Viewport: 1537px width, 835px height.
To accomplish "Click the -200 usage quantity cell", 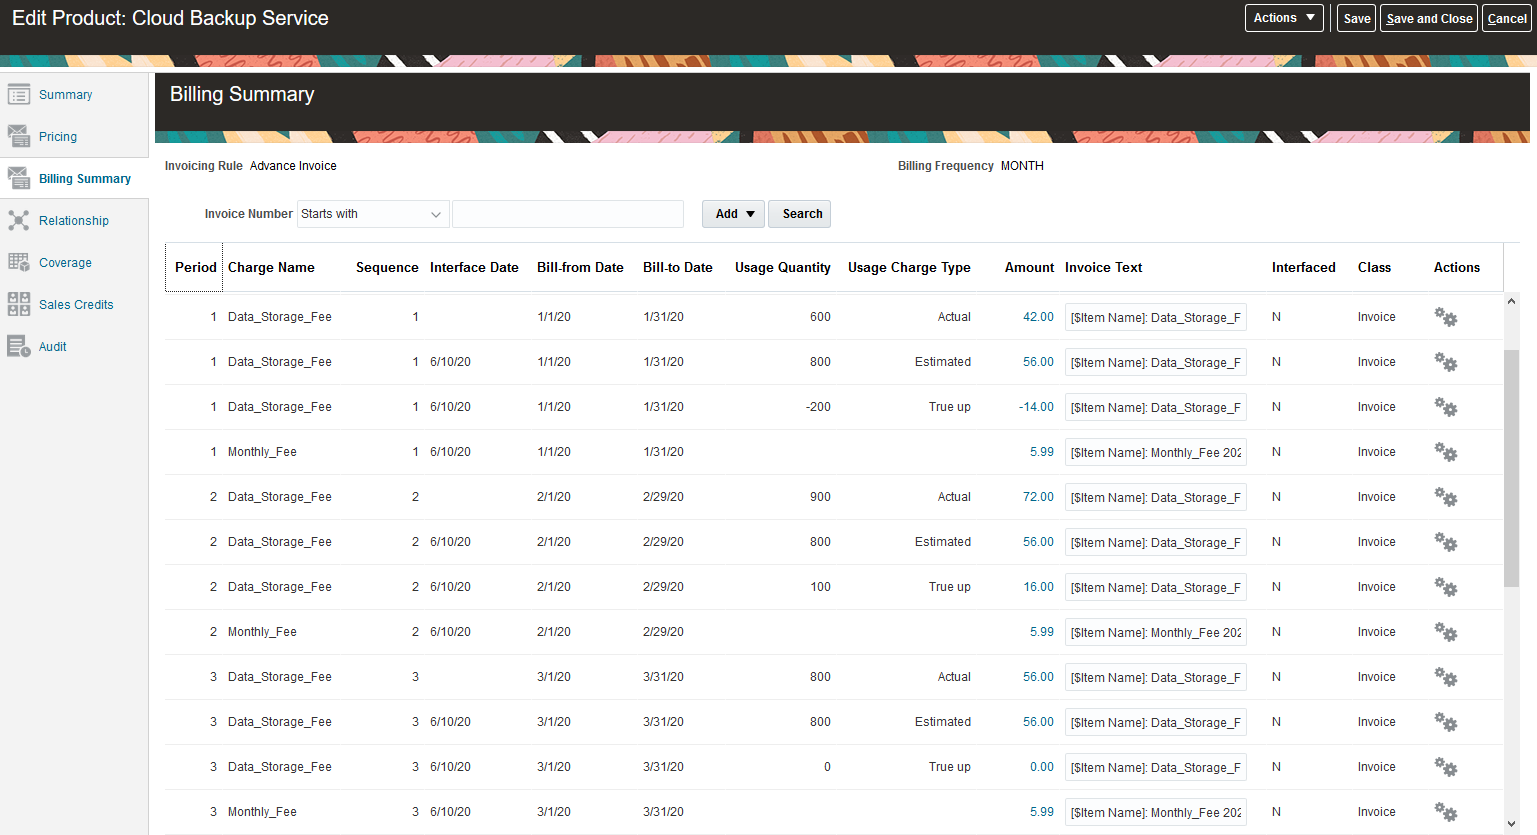I will click(818, 407).
